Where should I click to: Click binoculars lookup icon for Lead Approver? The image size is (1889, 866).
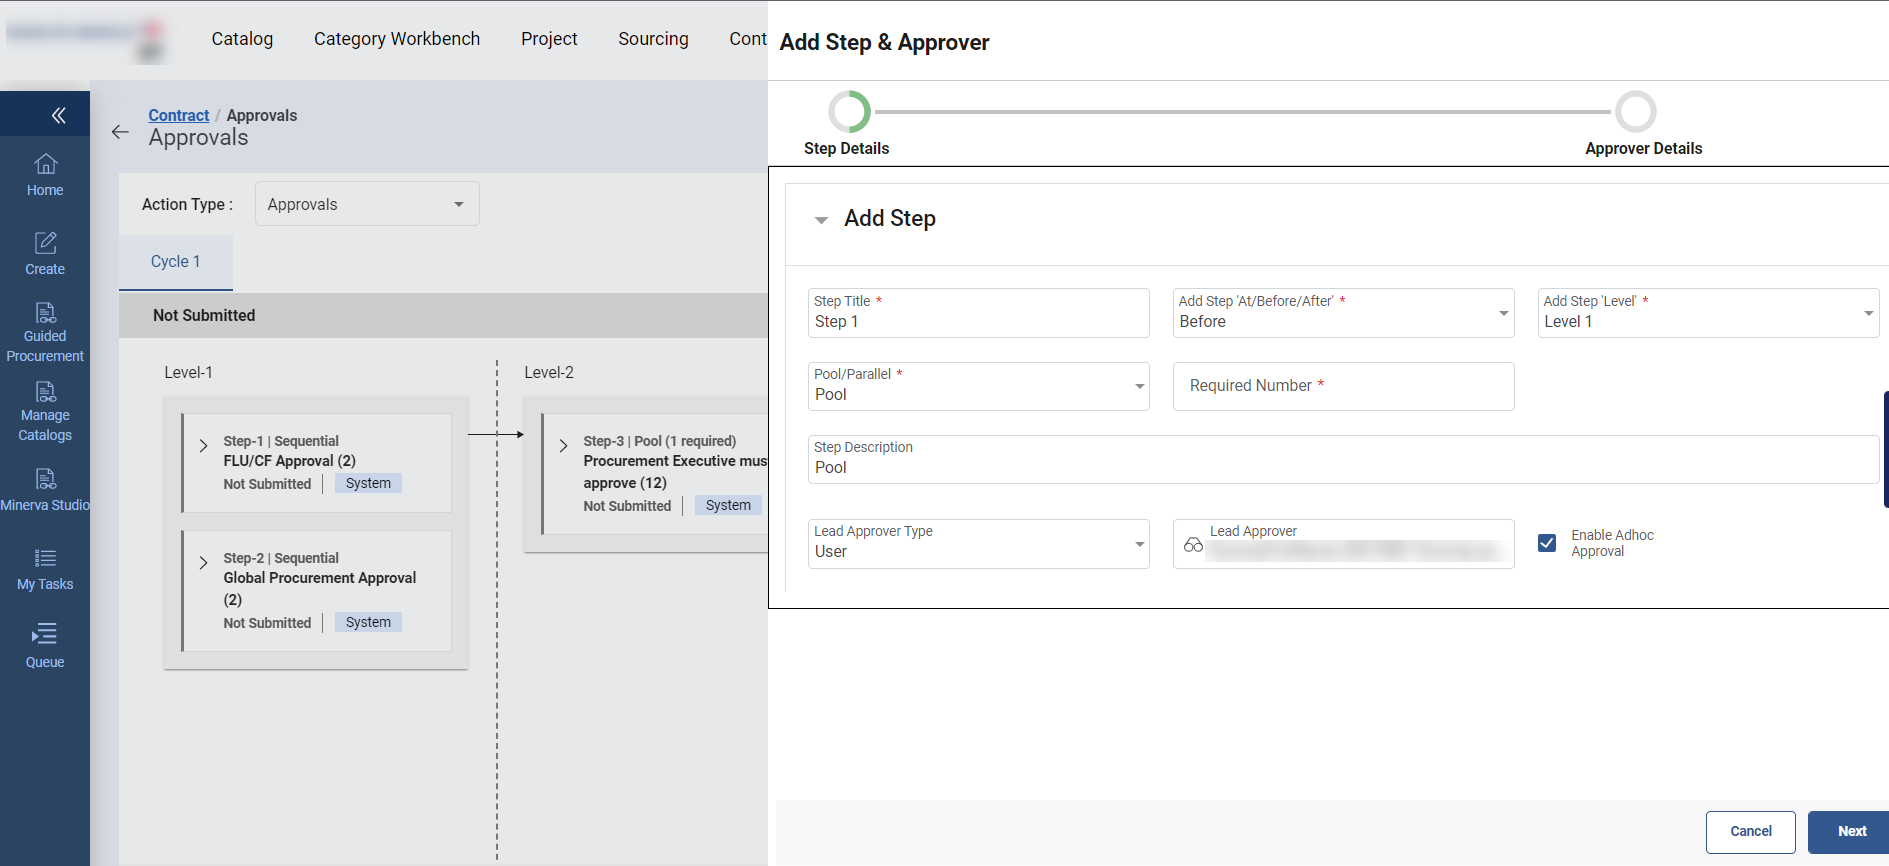click(1193, 545)
